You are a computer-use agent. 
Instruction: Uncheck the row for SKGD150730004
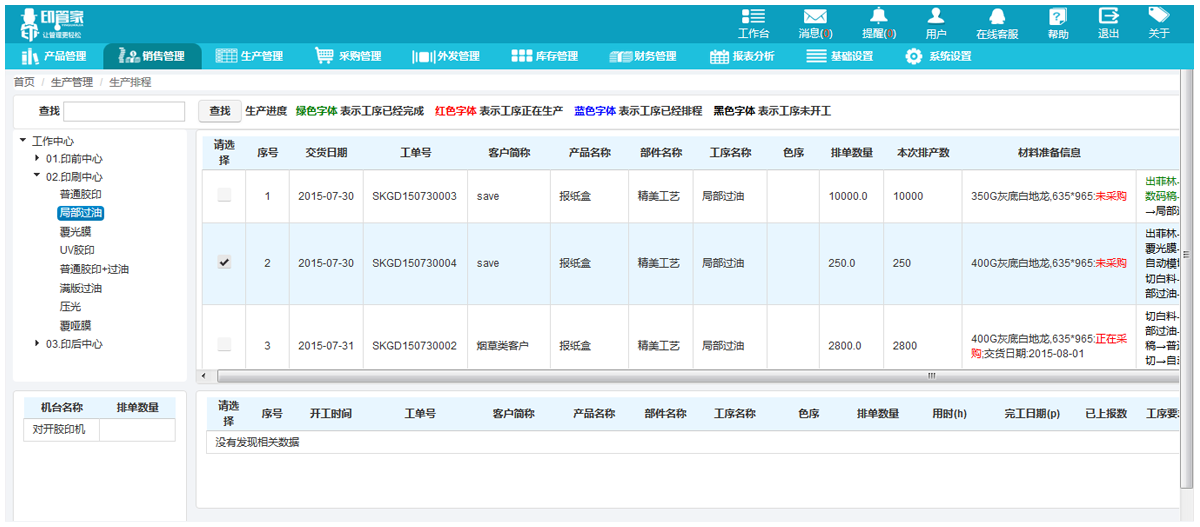click(224, 263)
